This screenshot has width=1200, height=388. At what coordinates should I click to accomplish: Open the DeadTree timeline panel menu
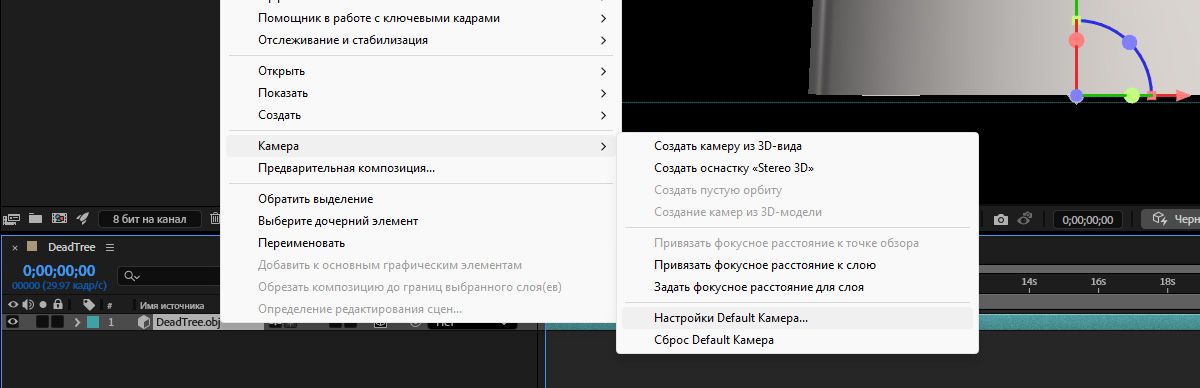tap(111, 247)
